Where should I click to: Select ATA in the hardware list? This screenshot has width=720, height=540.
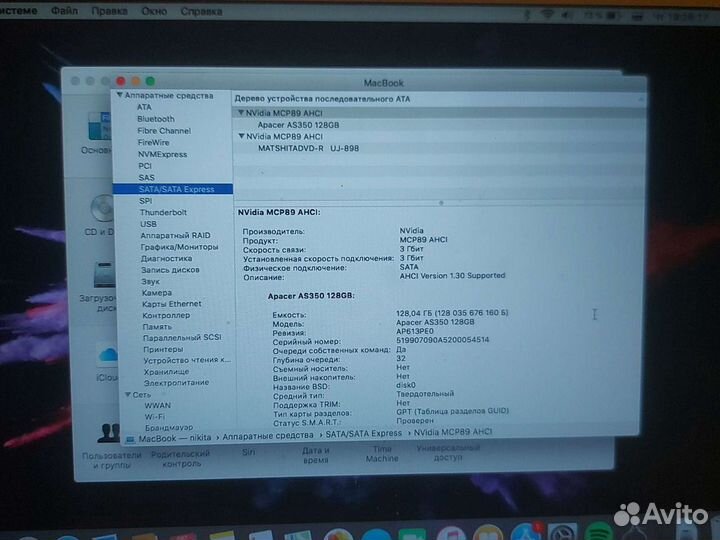coord(144,107)
